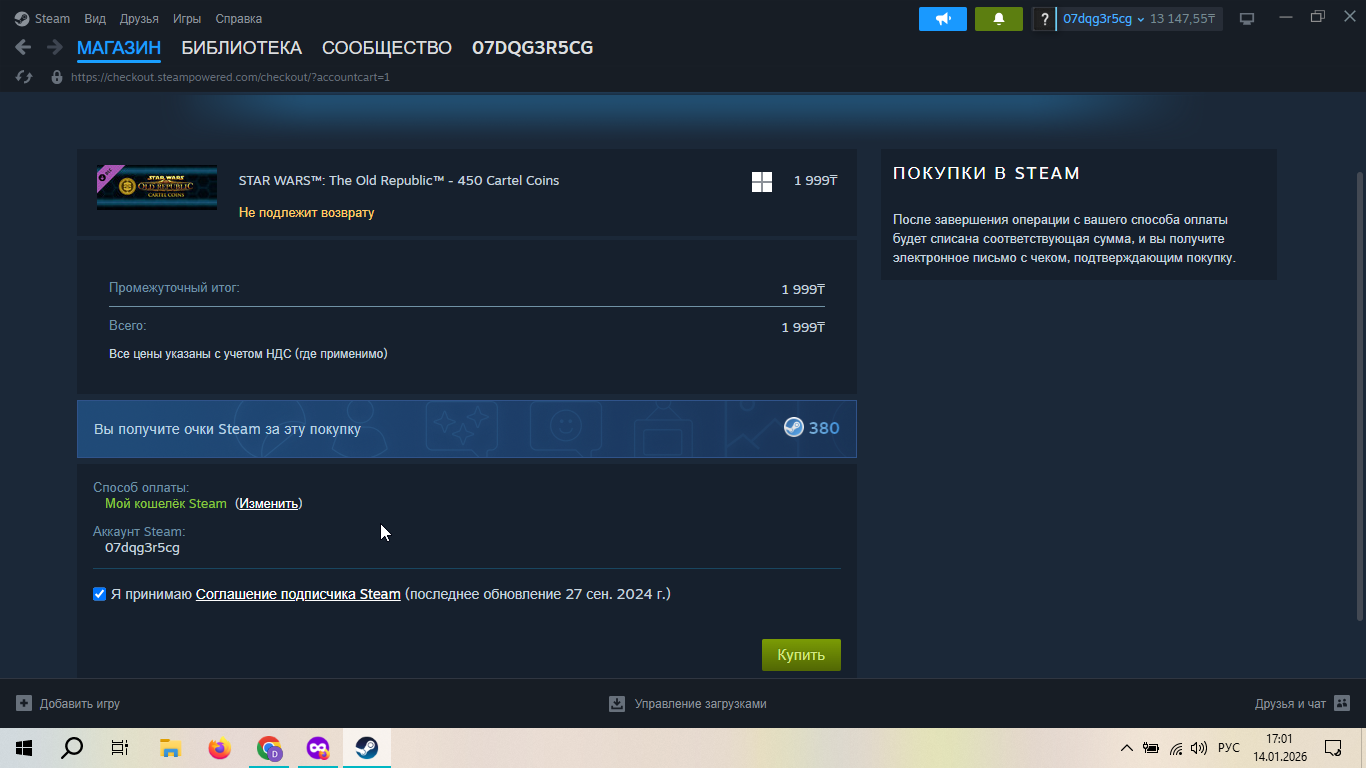
Task: Expand the 07dqg3r5cg account dropdown
Action: tap(1103, 19)
